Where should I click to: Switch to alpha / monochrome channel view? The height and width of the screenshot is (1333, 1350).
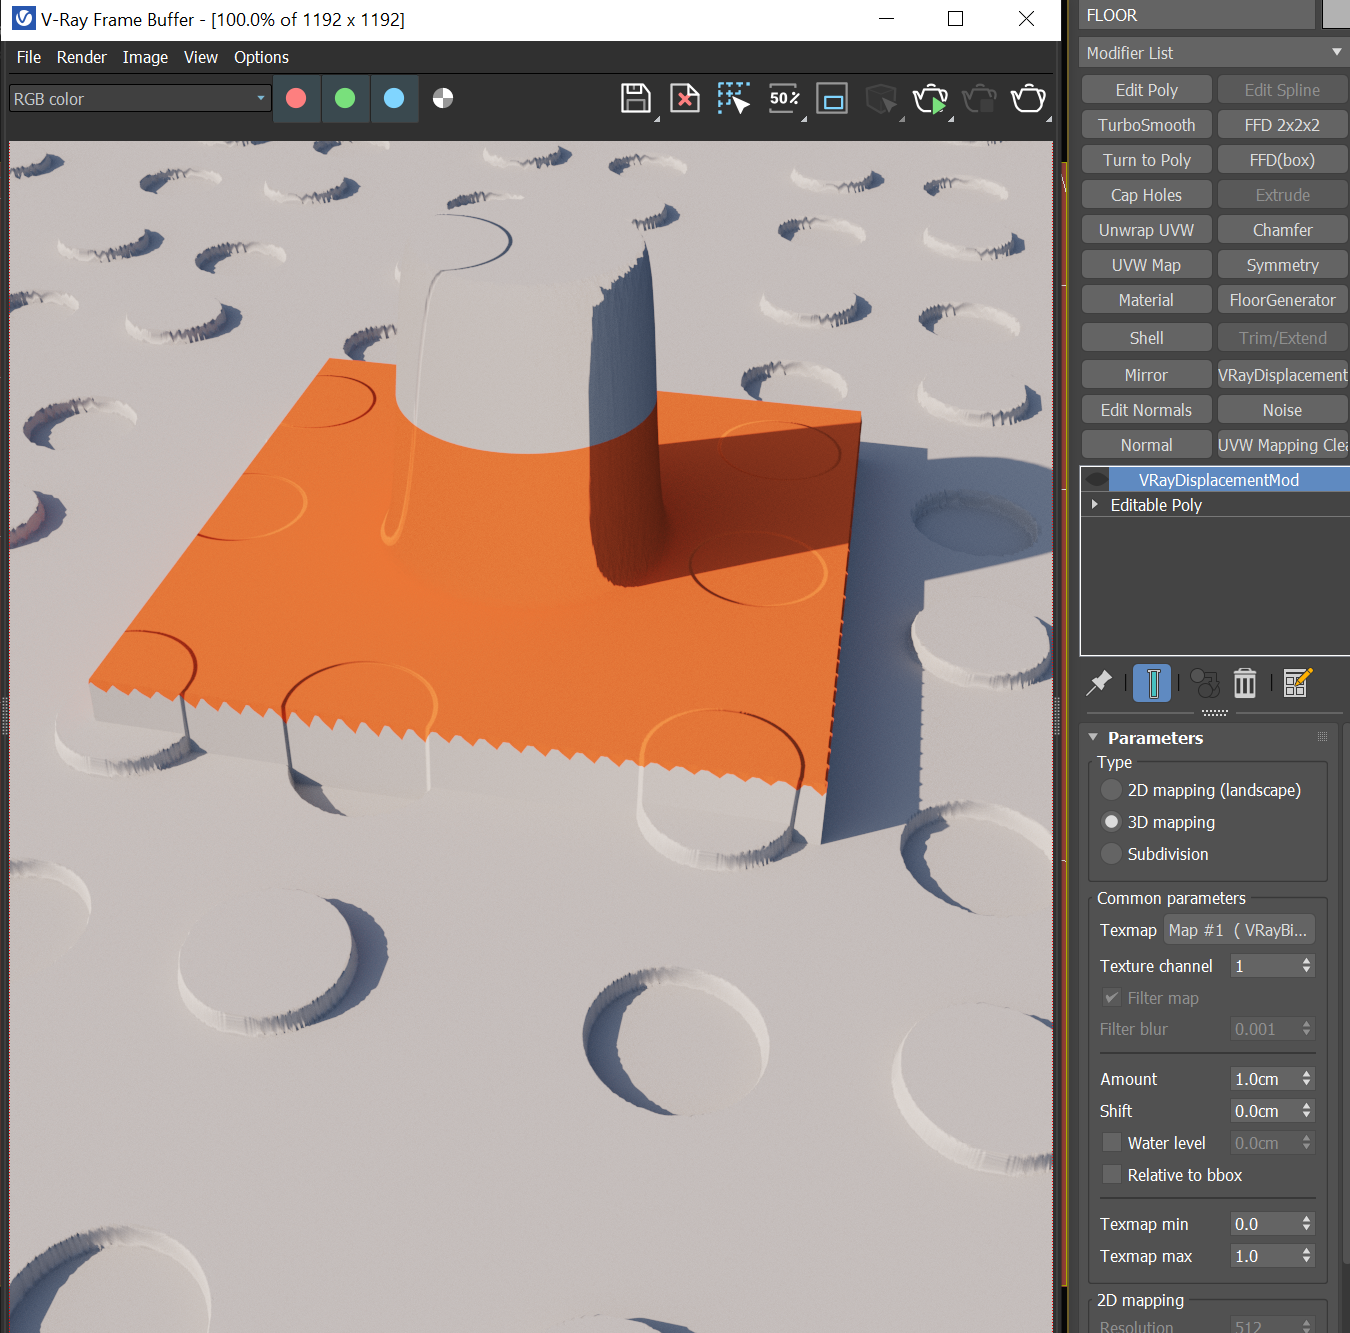pos(443,98)
